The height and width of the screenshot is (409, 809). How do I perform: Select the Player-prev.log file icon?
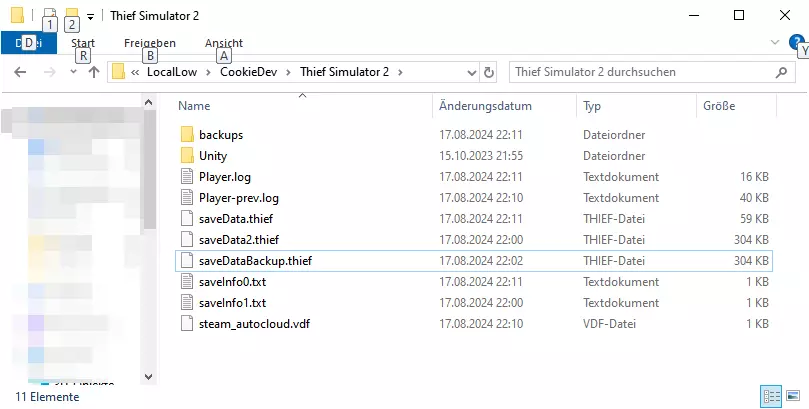187,198
